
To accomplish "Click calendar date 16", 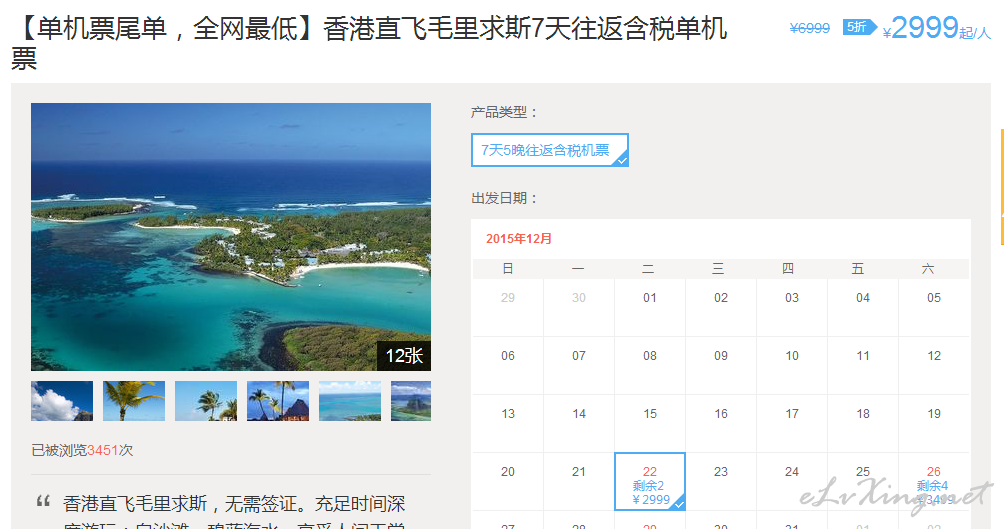I will coord(721,414).
